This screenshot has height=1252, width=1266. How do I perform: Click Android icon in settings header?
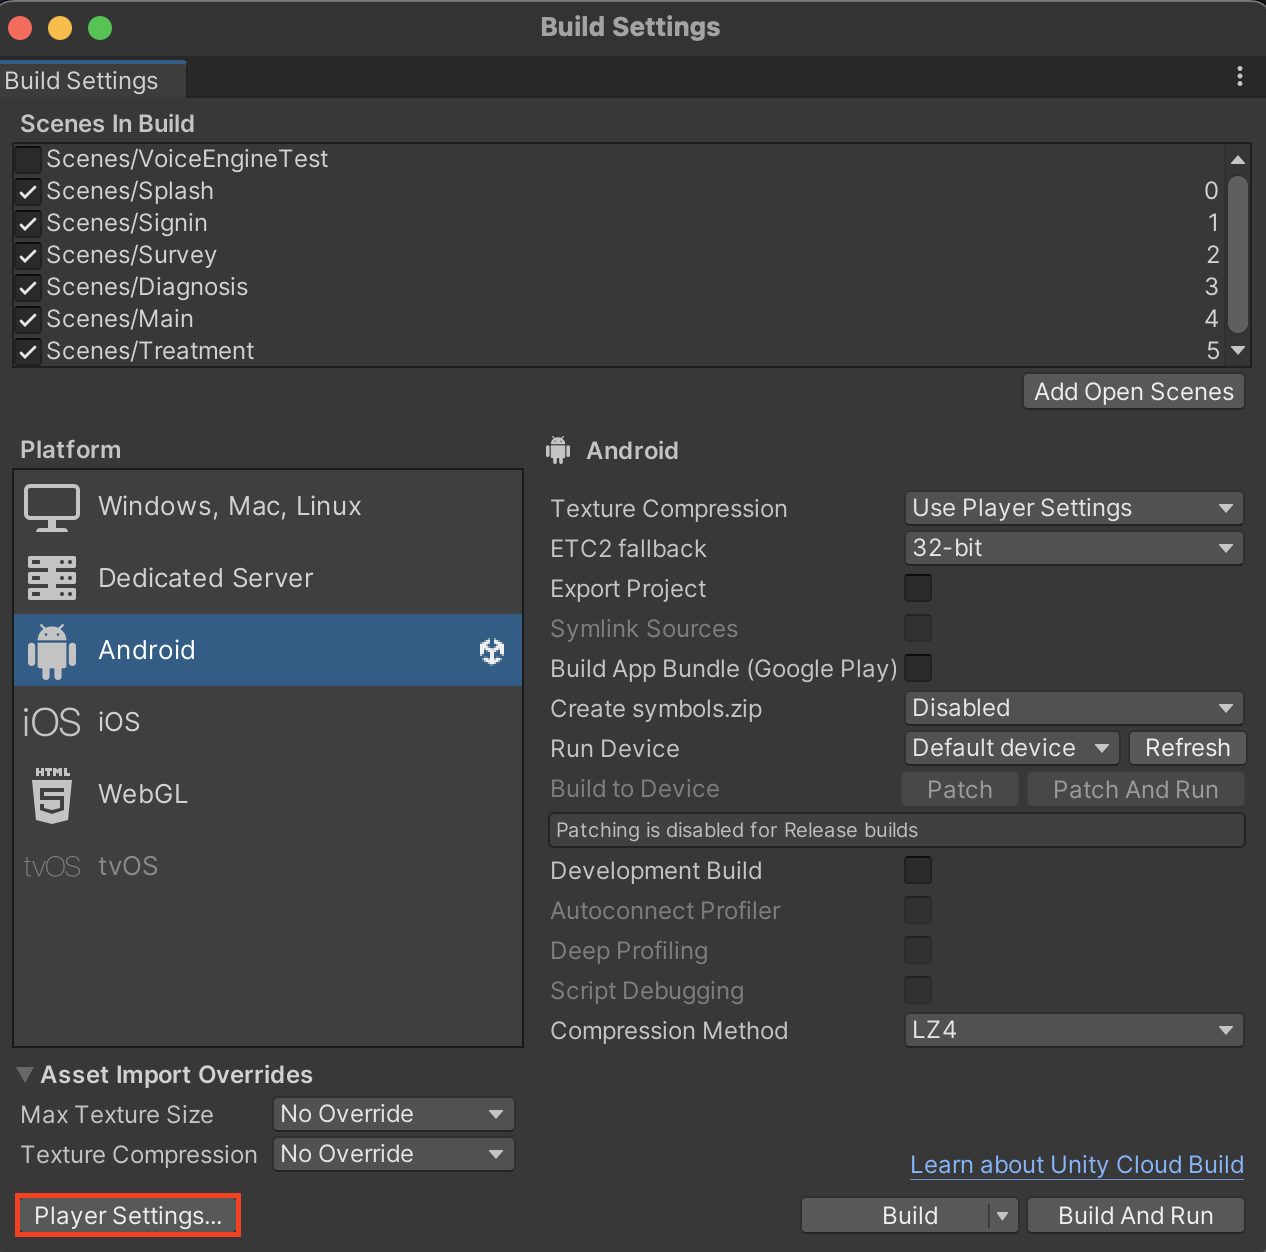558,450
